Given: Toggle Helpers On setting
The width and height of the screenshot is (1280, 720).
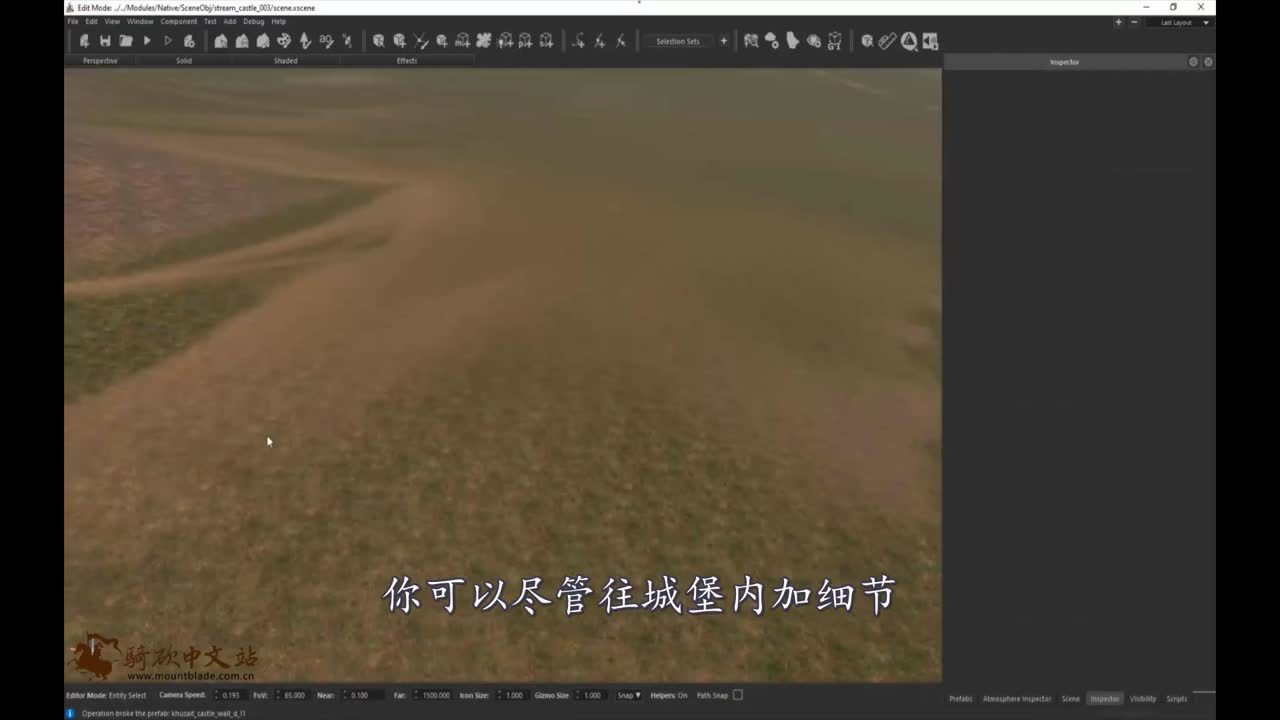Looking at the screenshot, I should tap(669, 695).
